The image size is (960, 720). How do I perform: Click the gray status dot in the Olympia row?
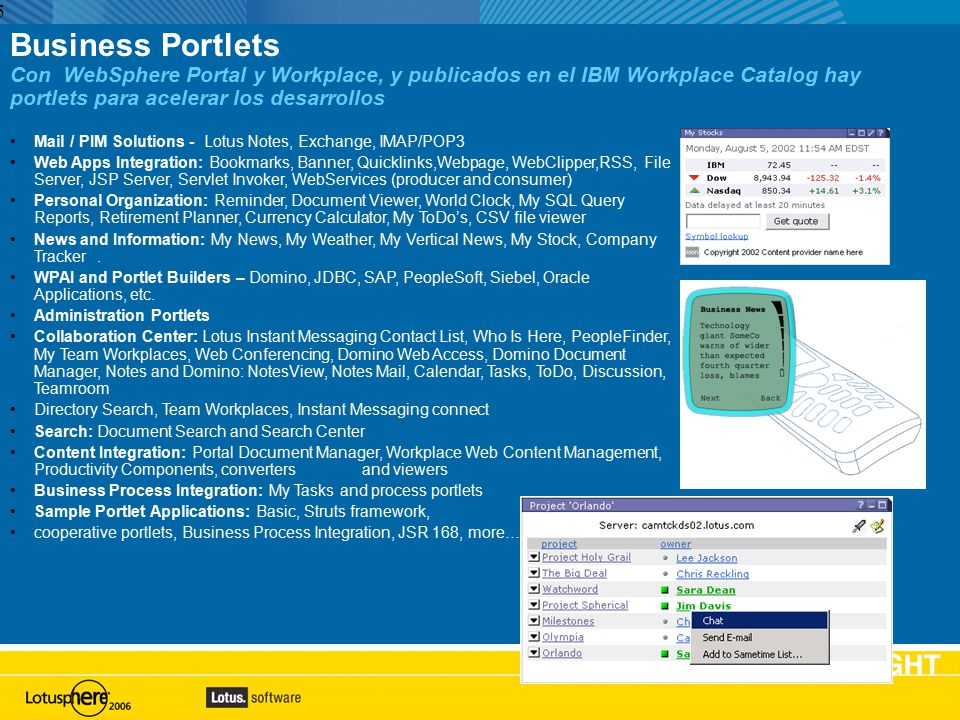point(666,637)
